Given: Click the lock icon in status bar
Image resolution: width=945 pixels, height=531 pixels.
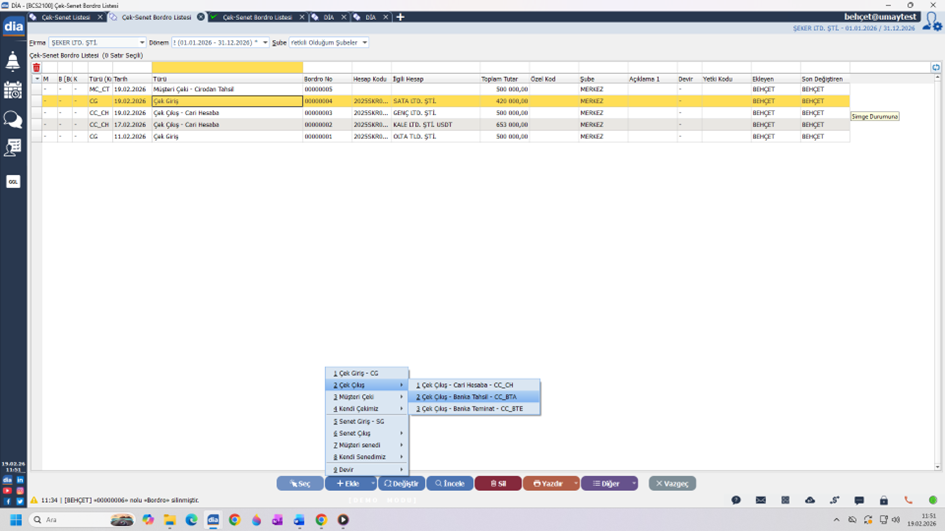Looking at the screenshot, I should tap(883, 500).
